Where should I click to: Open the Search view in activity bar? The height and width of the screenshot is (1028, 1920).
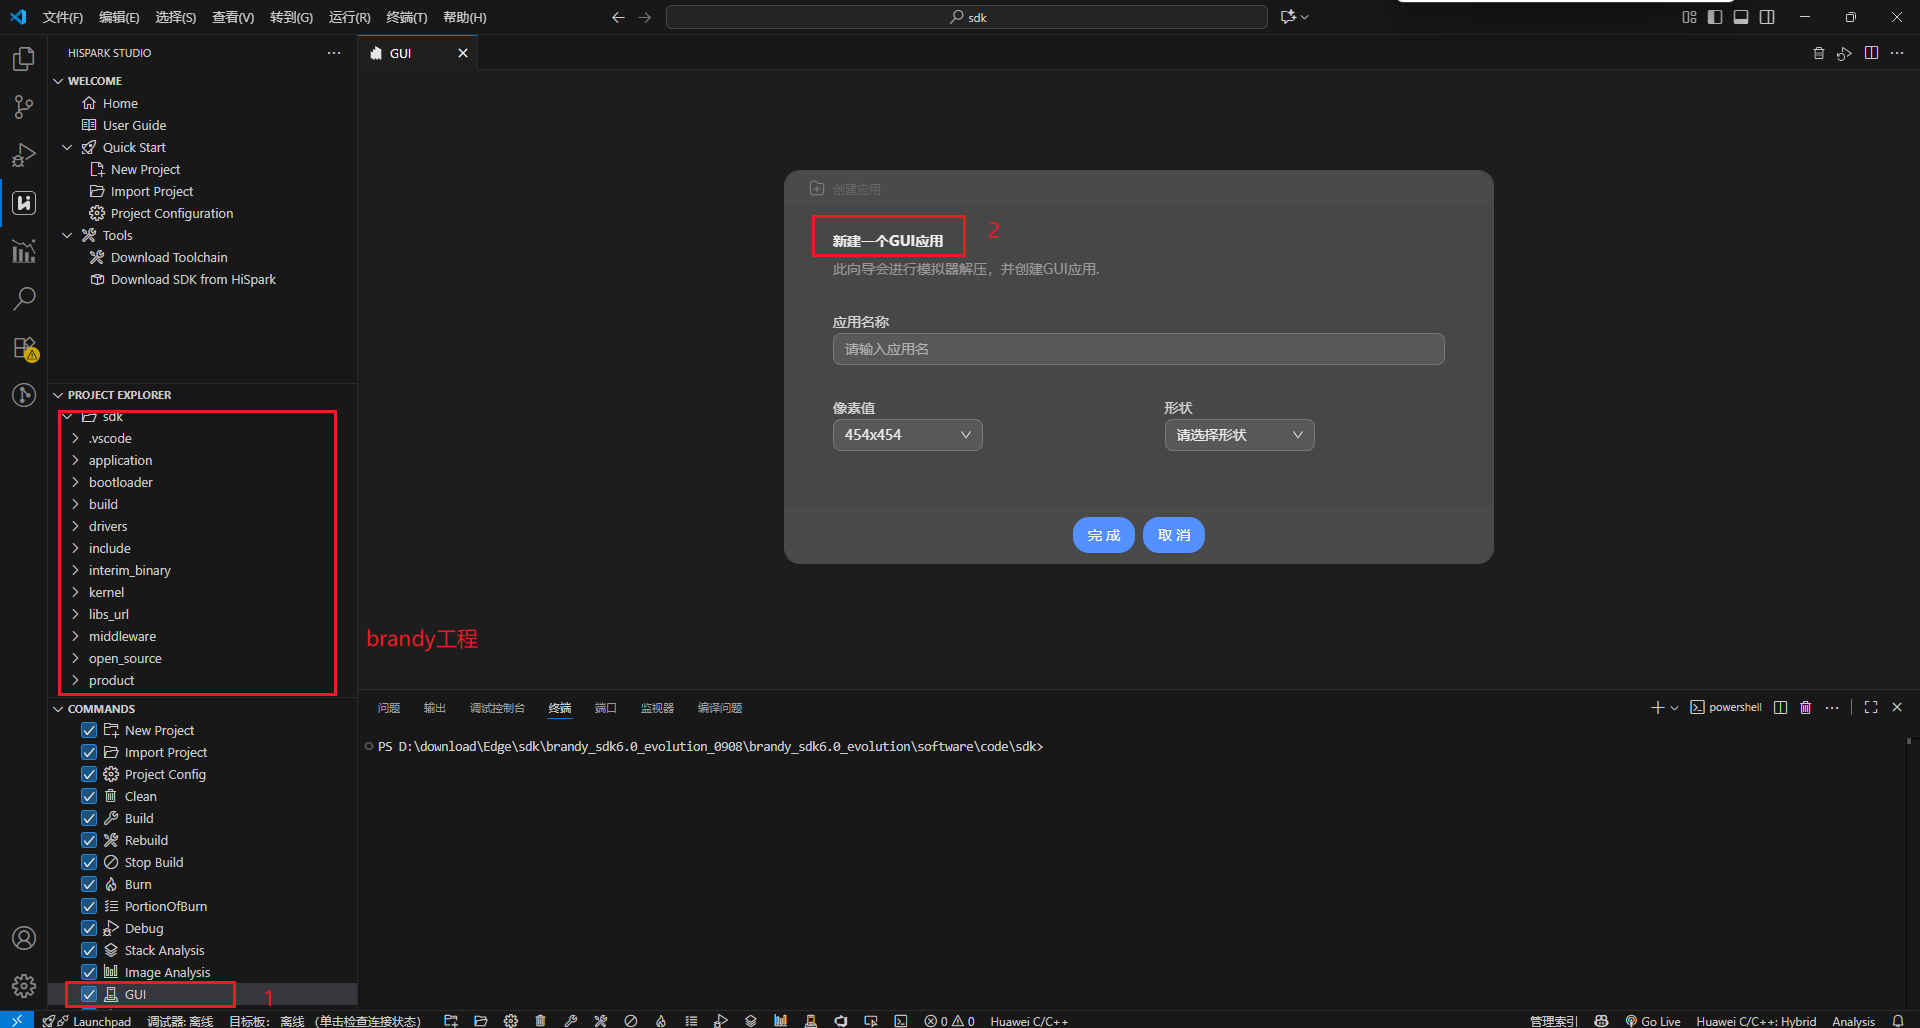point(24,298)
